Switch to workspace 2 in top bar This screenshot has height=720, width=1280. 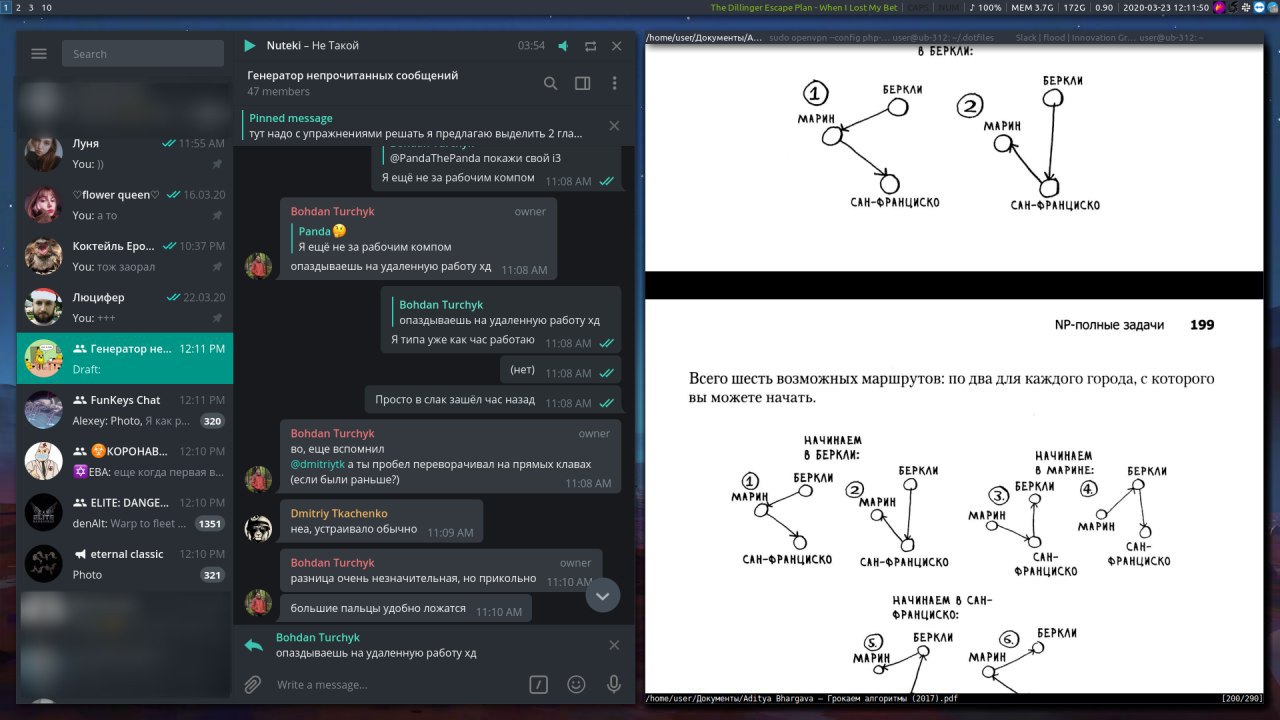[x=18, y=7]
